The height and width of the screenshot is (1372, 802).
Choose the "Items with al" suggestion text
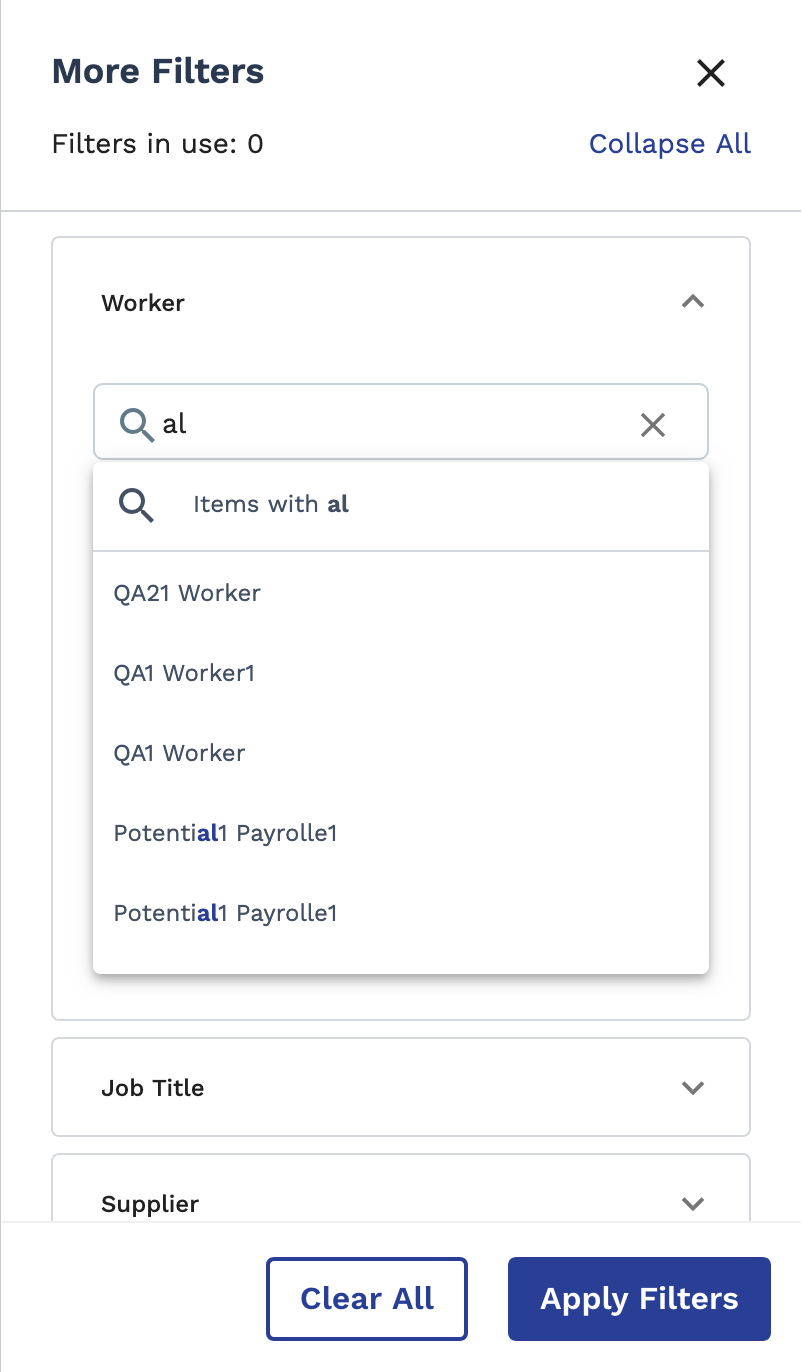tap(271, 504)
